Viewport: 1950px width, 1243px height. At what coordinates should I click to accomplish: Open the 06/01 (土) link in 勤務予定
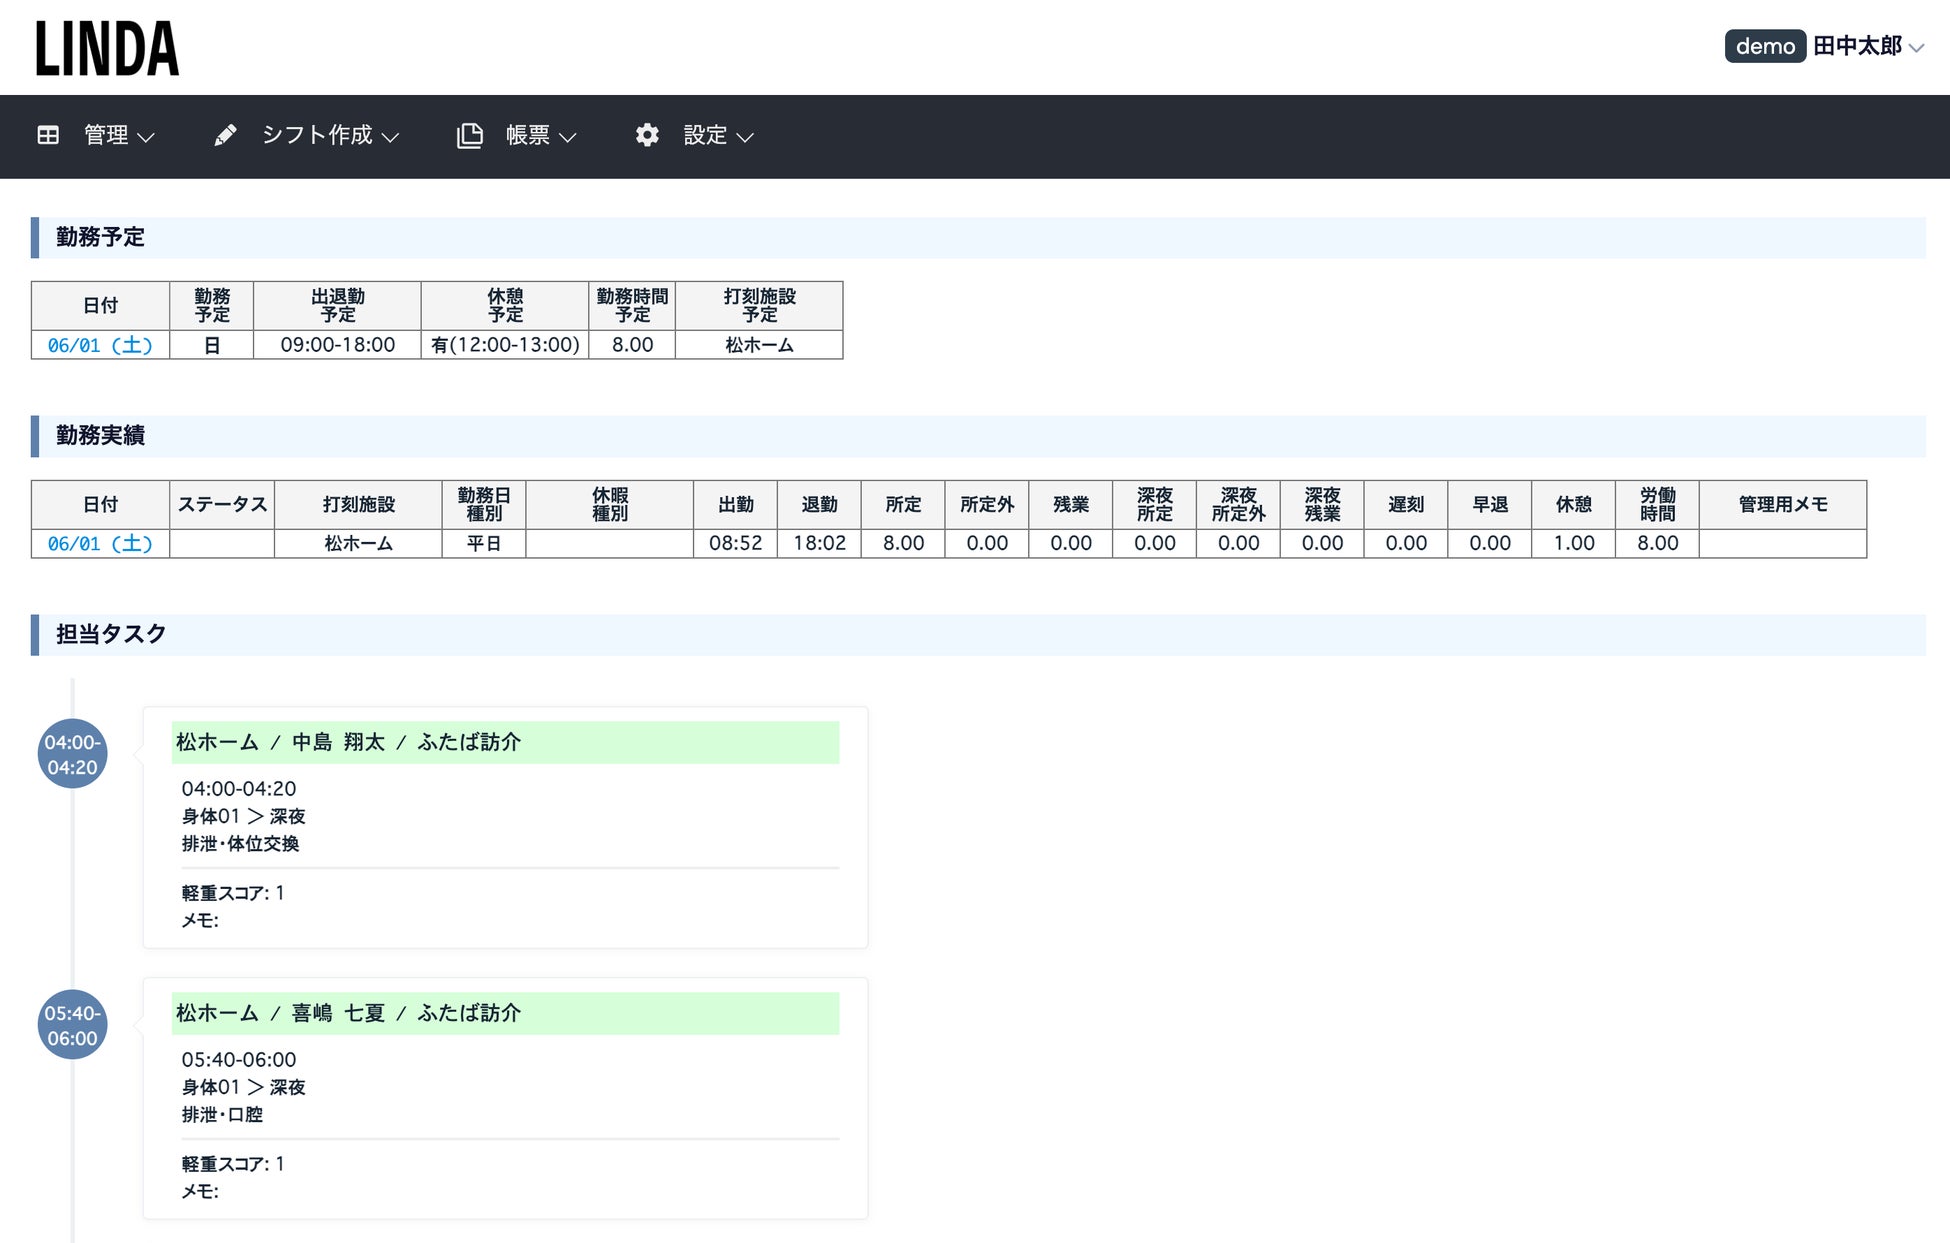(100, 345)
